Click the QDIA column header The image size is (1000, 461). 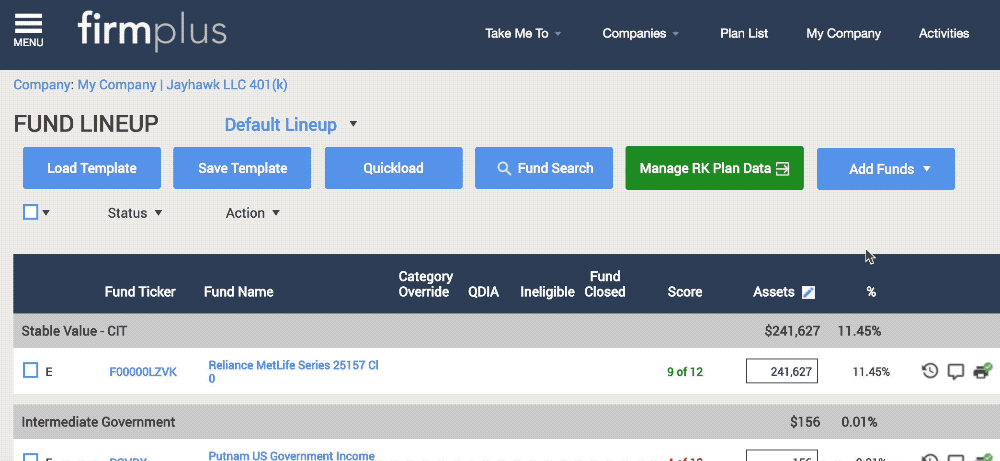click(x=483, y=292)
